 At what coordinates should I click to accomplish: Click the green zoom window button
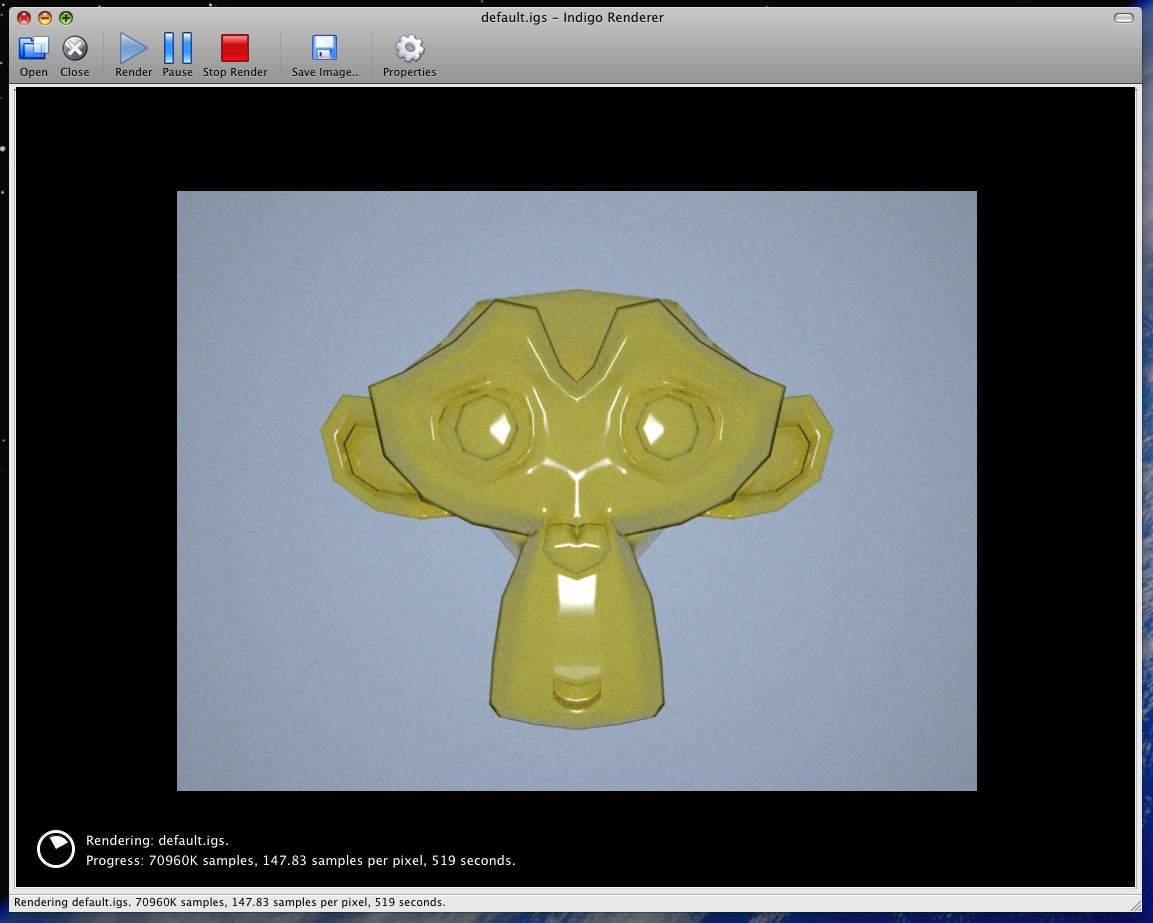coord(66,18)
